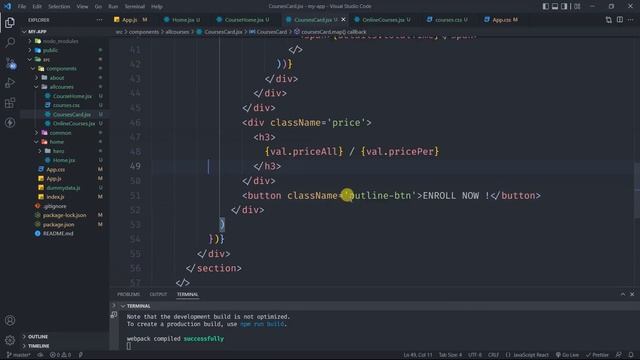The height and width of the screenshot is (360, 640).
Task: Open the Help menu
Action: point(157,6)
